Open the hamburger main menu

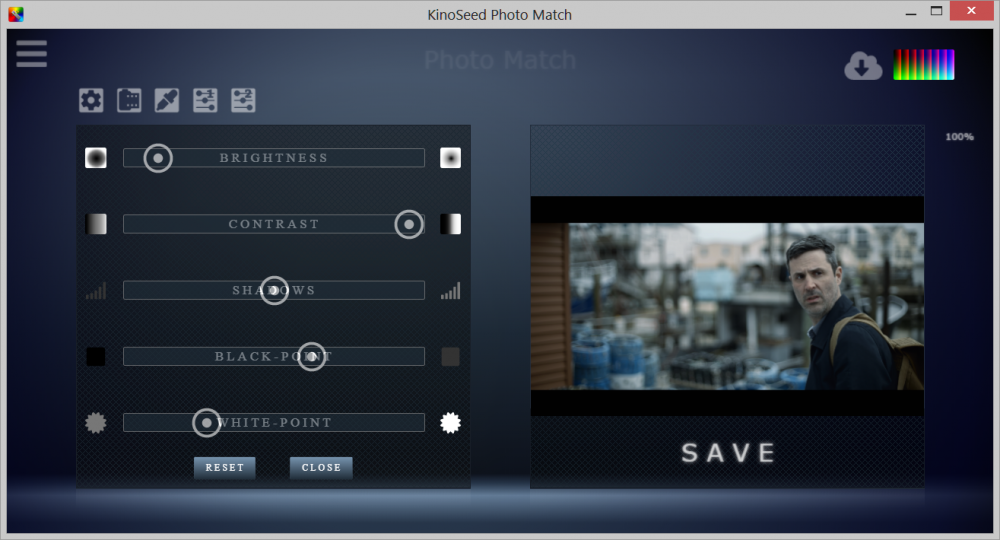coord(32,54)
